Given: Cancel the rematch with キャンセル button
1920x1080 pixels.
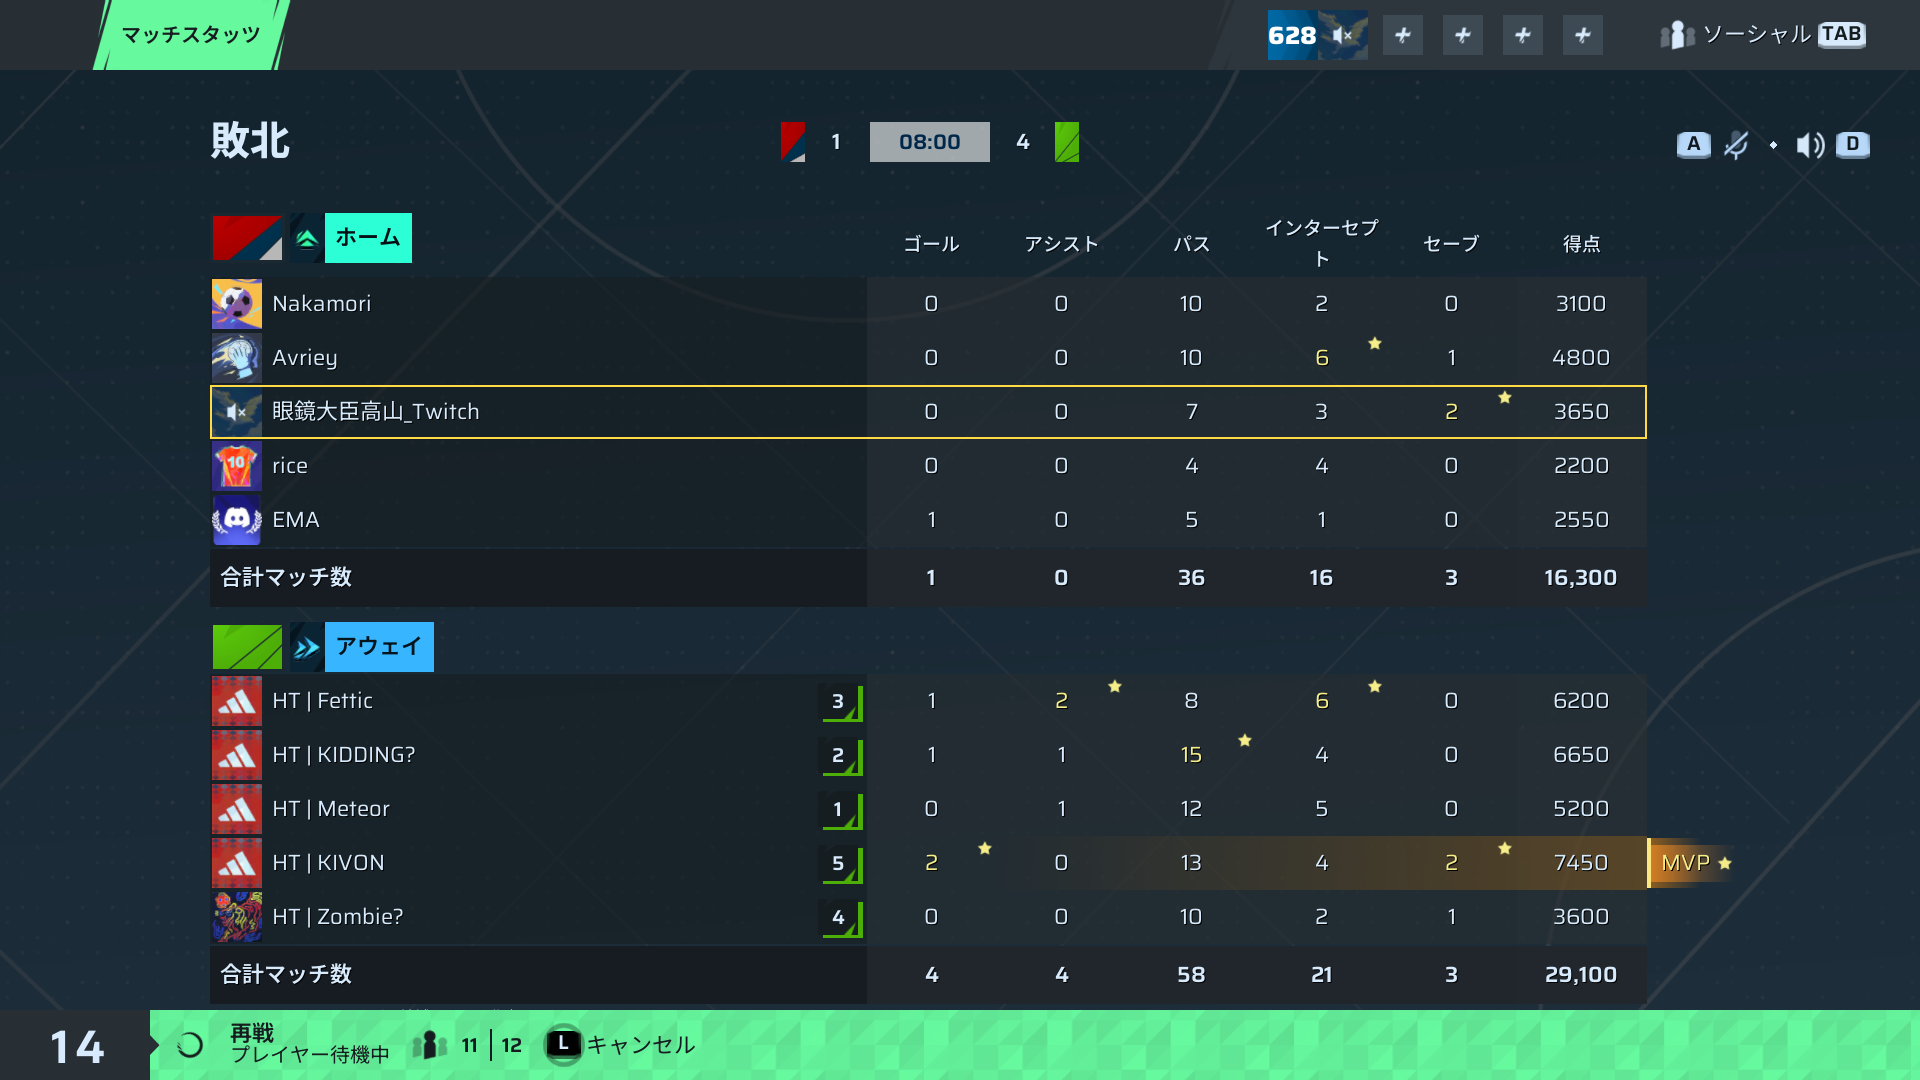Looking at the screenshot, I should pyautogui.click(x=620, y=1045).
